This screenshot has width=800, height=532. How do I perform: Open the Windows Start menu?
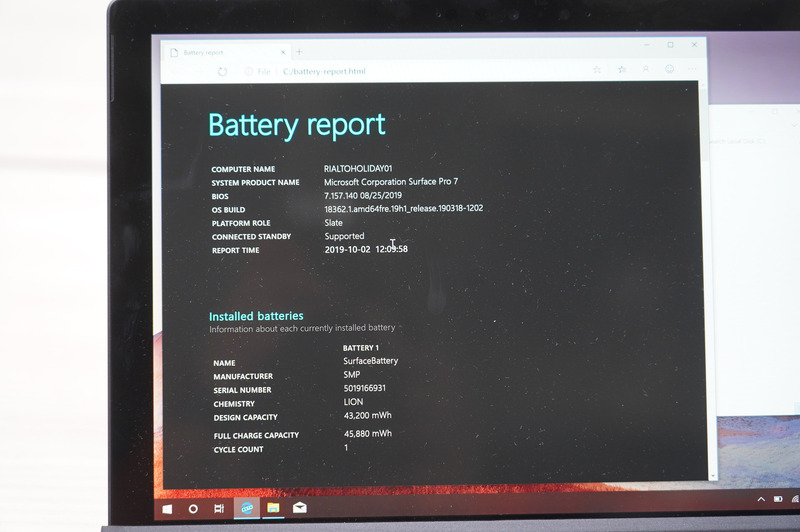tap(167, 509)
